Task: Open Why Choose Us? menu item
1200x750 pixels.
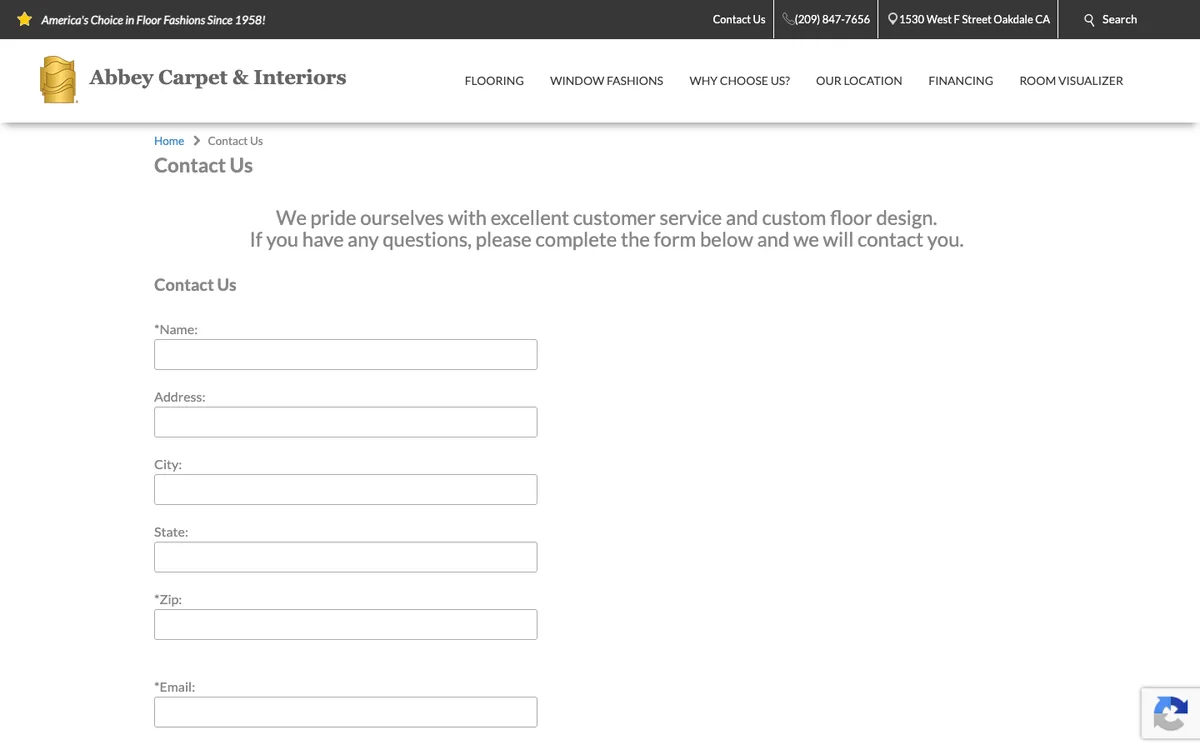Action: tap(739, 81)
